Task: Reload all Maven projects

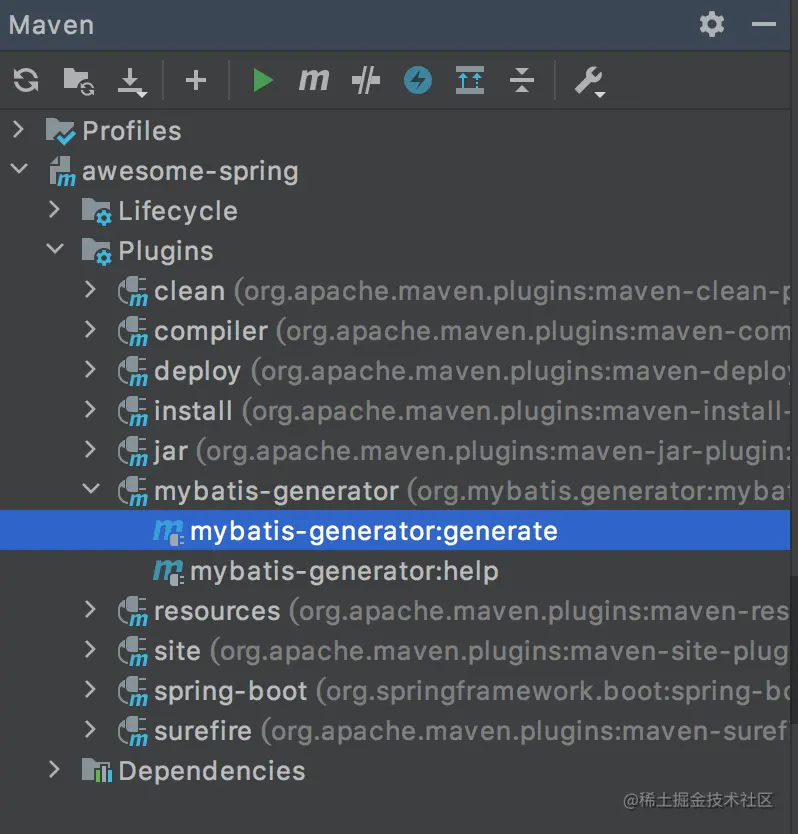Action: pyautogui.click(x=26, y=81)
